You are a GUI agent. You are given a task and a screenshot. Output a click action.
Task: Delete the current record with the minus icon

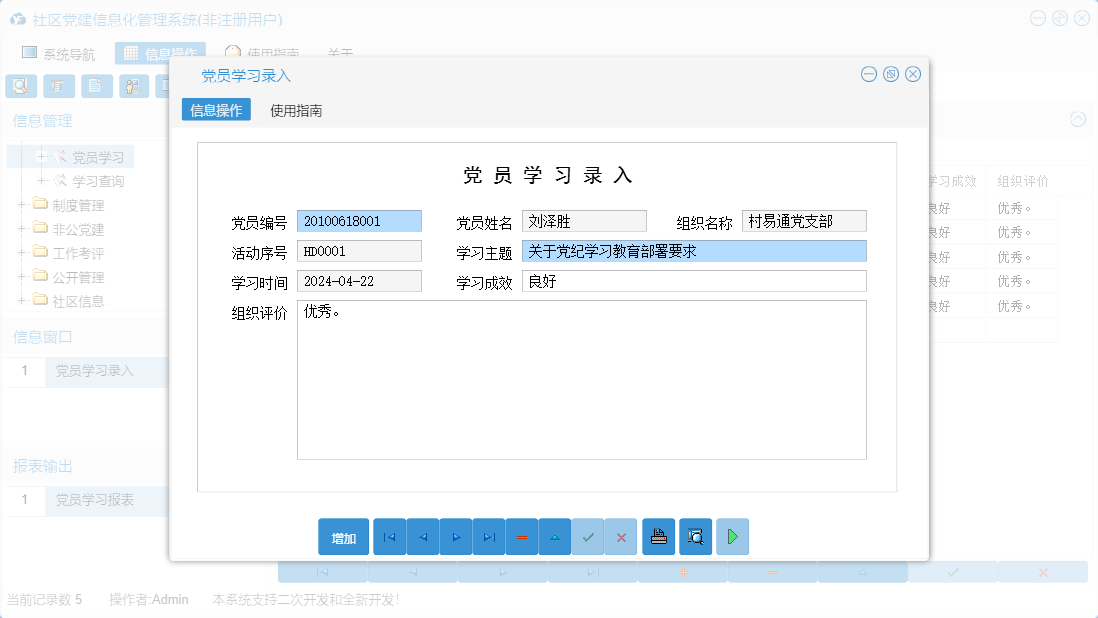(521, 537)
